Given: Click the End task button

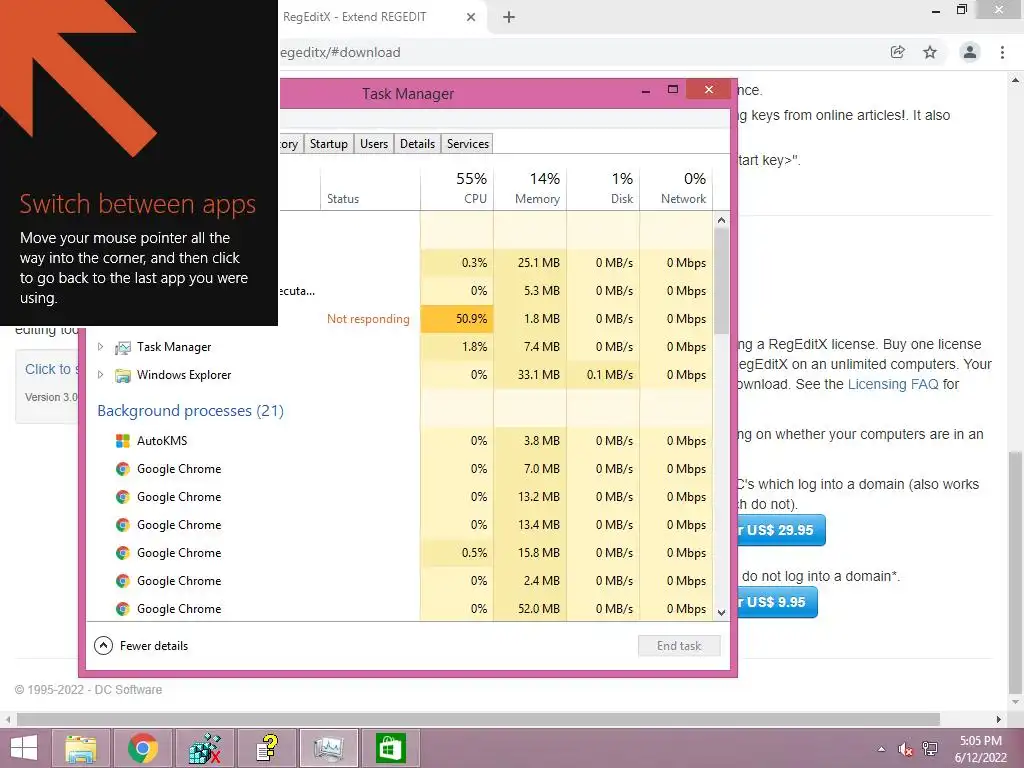Looking at the screenshot, I should click(679, 646).
